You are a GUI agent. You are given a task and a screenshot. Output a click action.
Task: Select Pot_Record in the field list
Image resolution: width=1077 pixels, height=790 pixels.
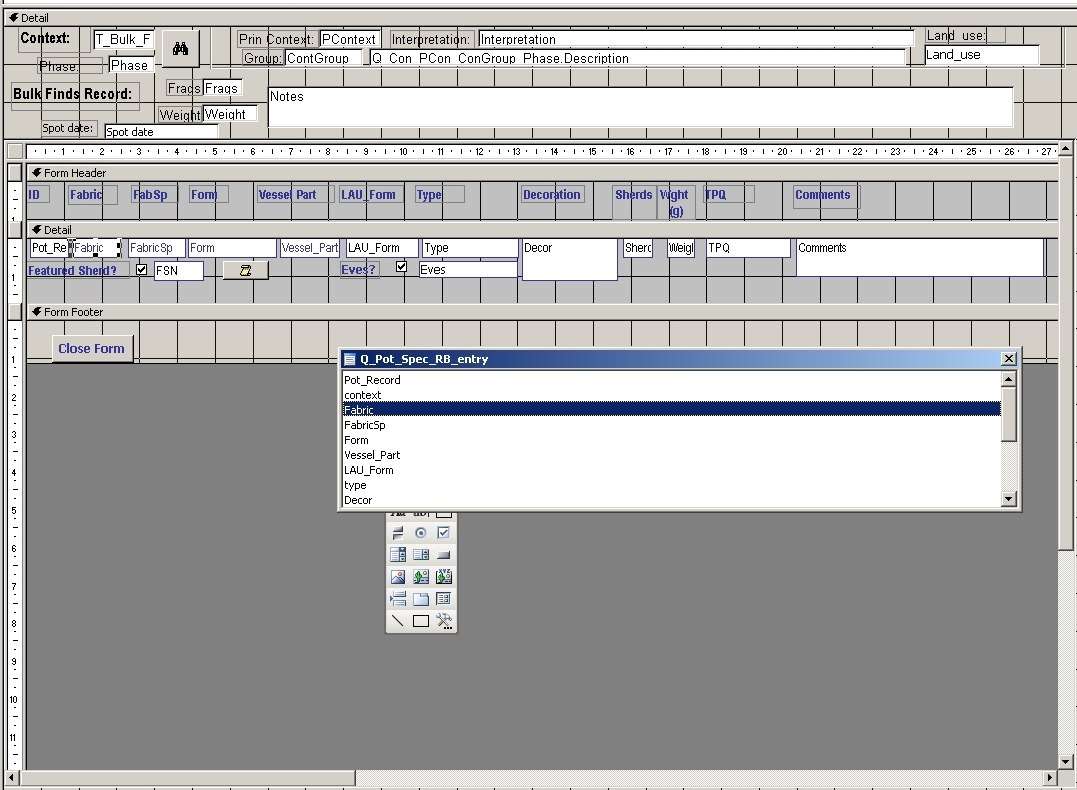(x=671, y=380)
